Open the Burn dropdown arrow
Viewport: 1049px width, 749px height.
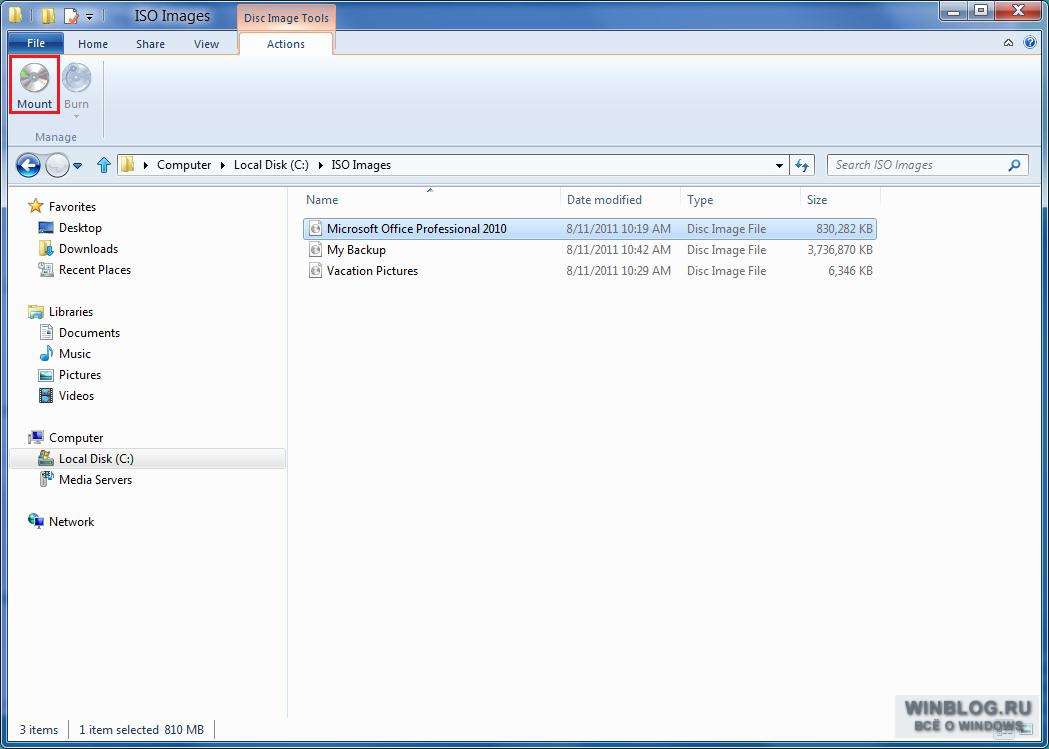[76, 116]
